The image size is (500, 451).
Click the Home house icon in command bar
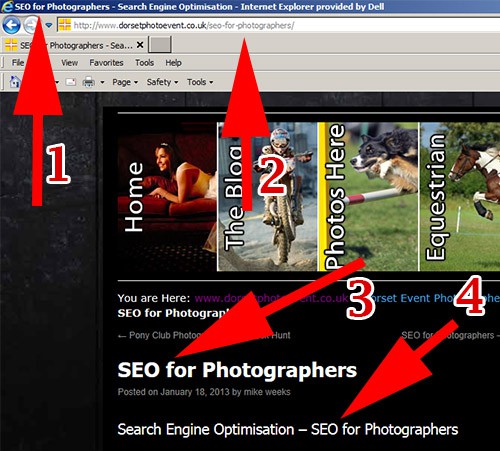click(x=14, y=82)
